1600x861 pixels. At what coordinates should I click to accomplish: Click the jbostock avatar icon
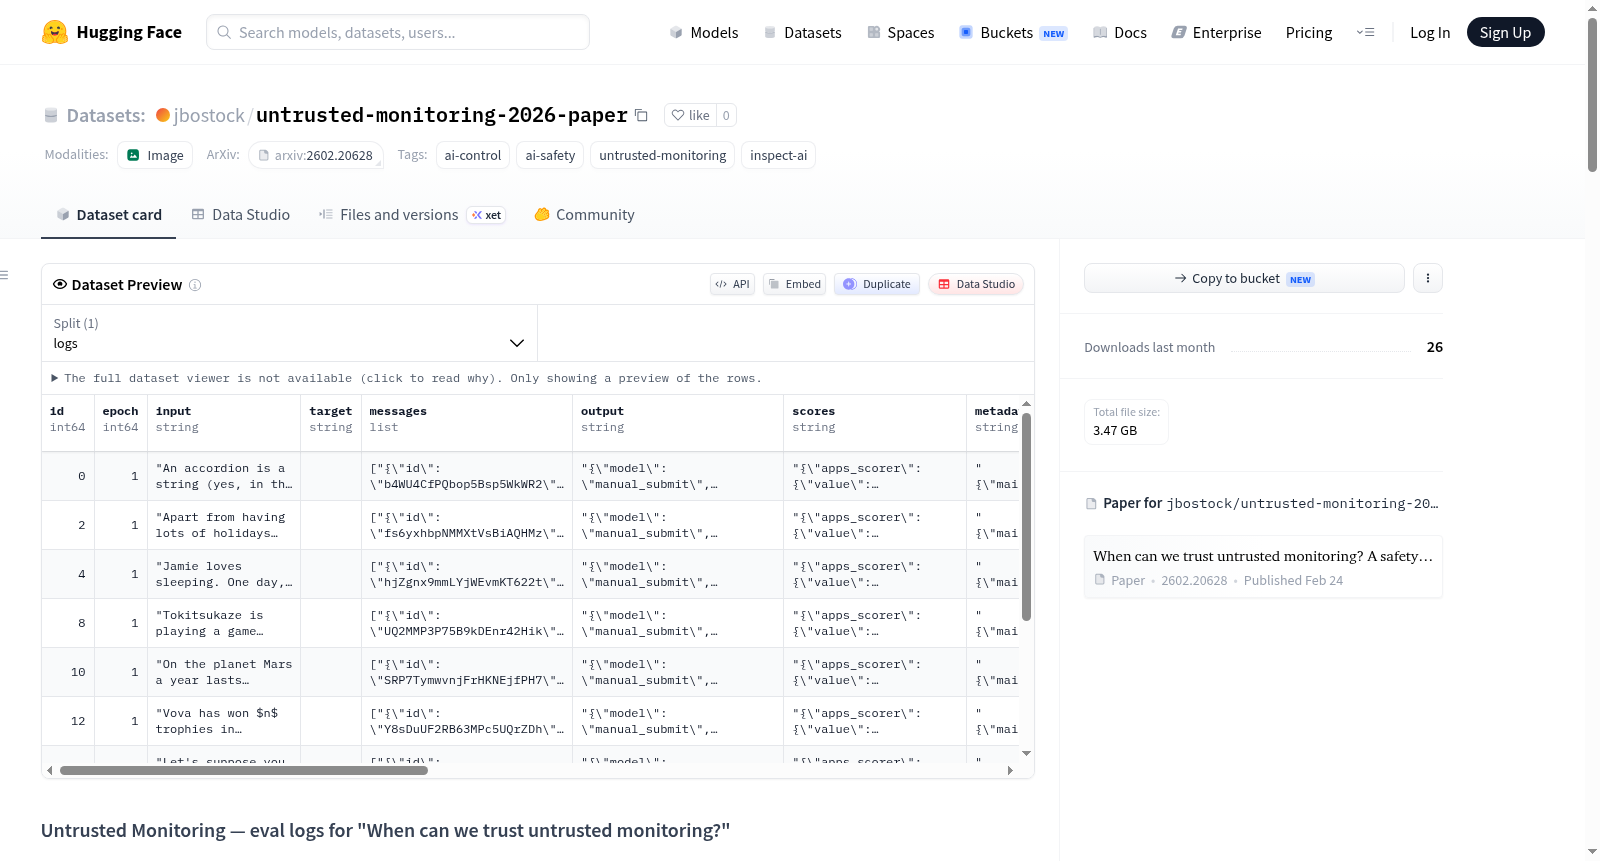pyautogui.click(x=163, y=115)
